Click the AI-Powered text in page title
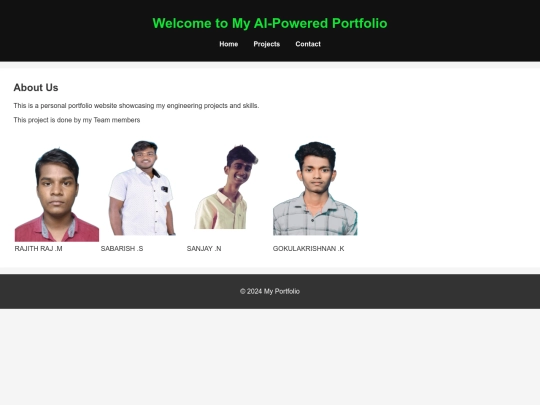Image resolution: width=540 pixels, height=405 pixels. (x=291, y=23)
